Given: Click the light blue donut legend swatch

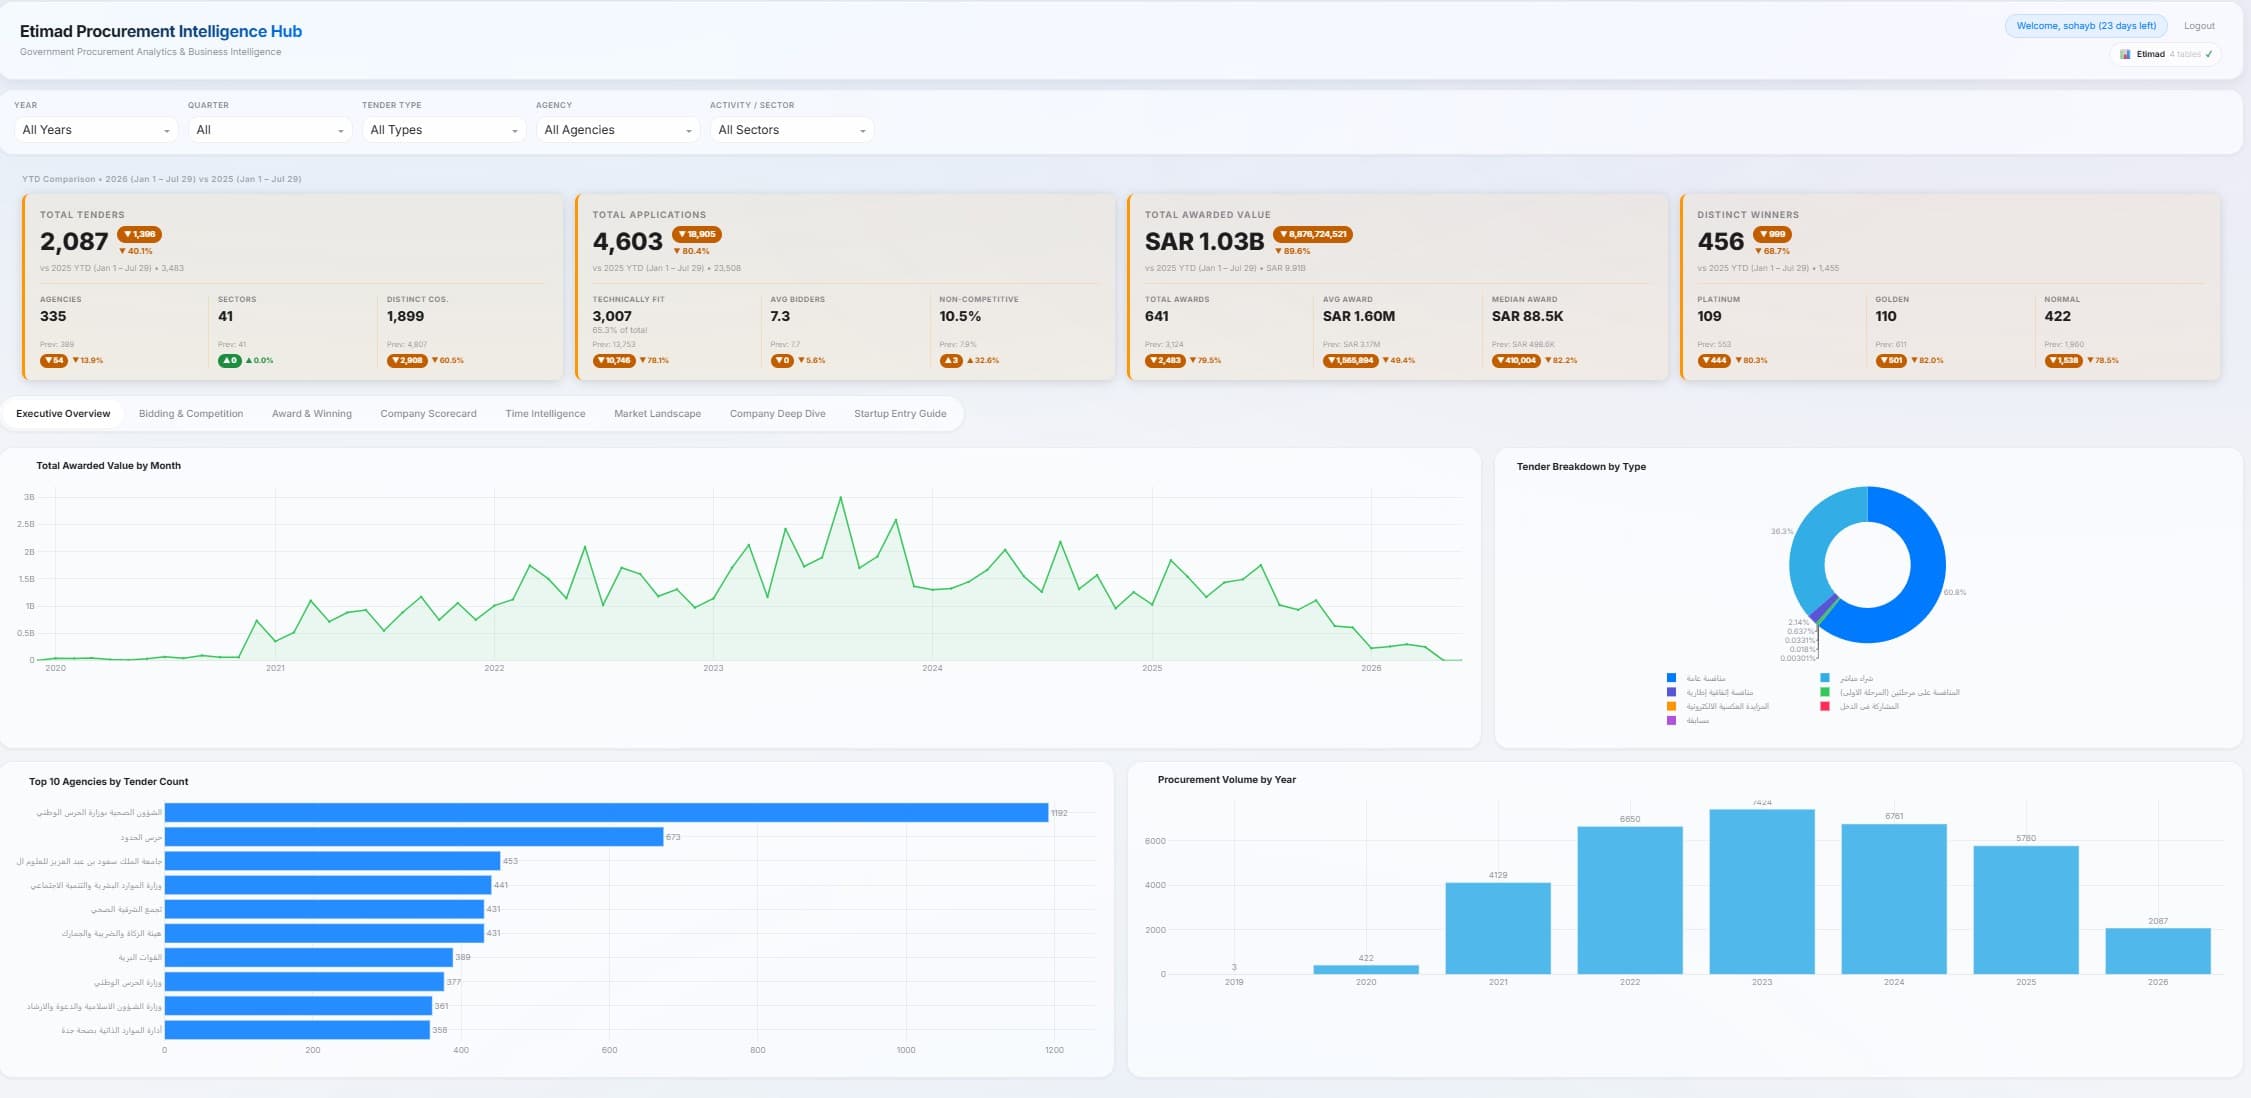Looking at the screenshot, I should [x=1825, y=678].
